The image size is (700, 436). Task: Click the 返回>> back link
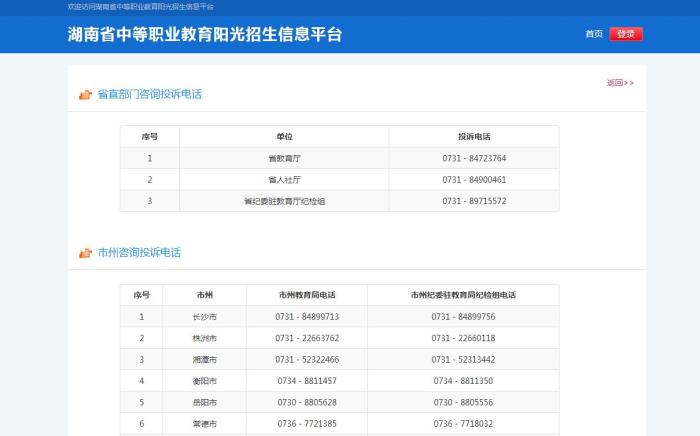click(x=619, y=83)
